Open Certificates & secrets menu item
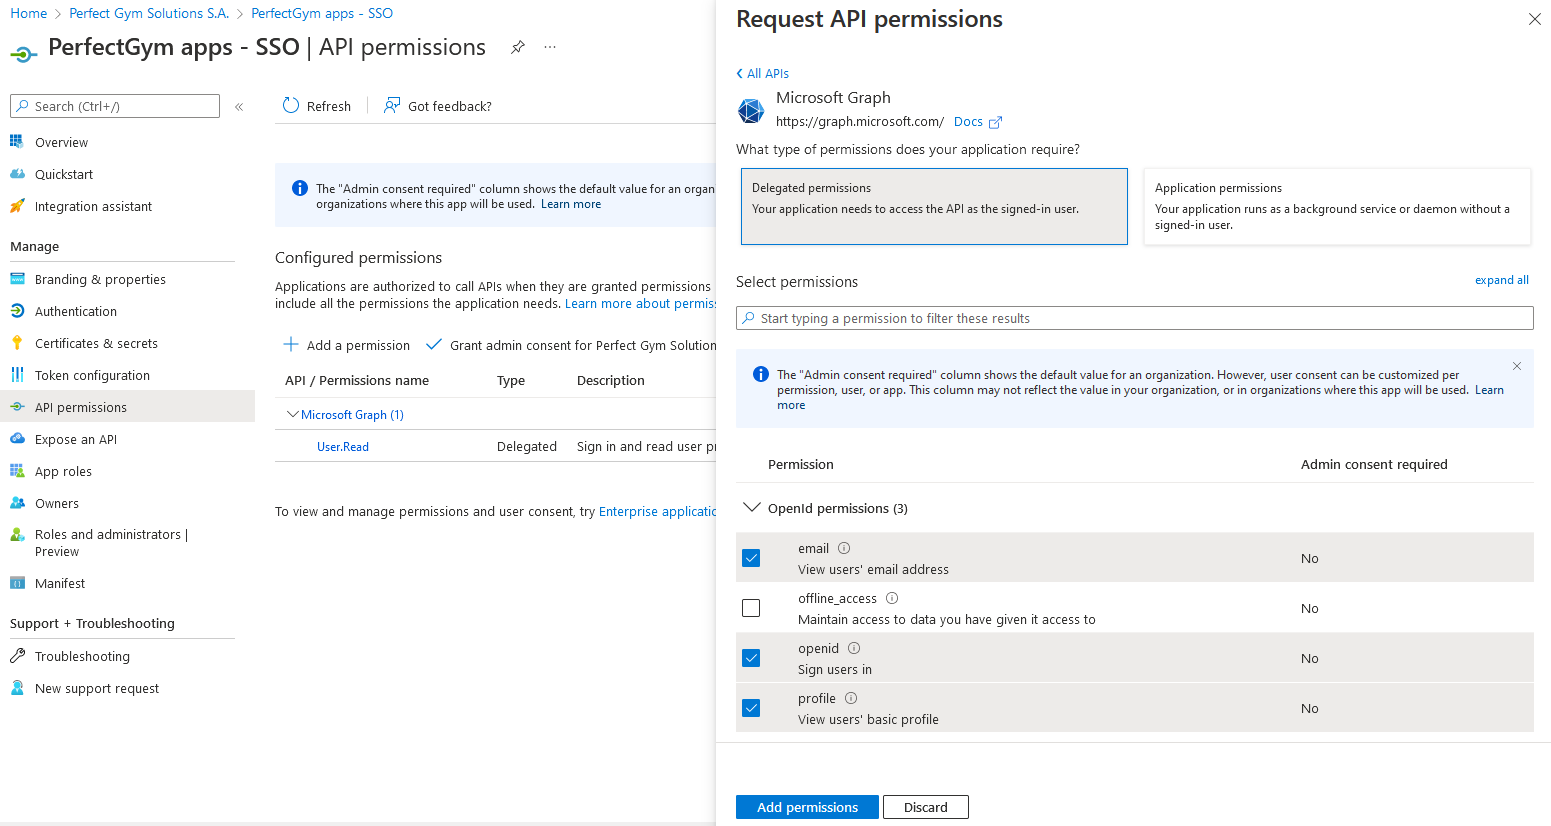This screenshot has width=1551, height=826. click(96, 343)
